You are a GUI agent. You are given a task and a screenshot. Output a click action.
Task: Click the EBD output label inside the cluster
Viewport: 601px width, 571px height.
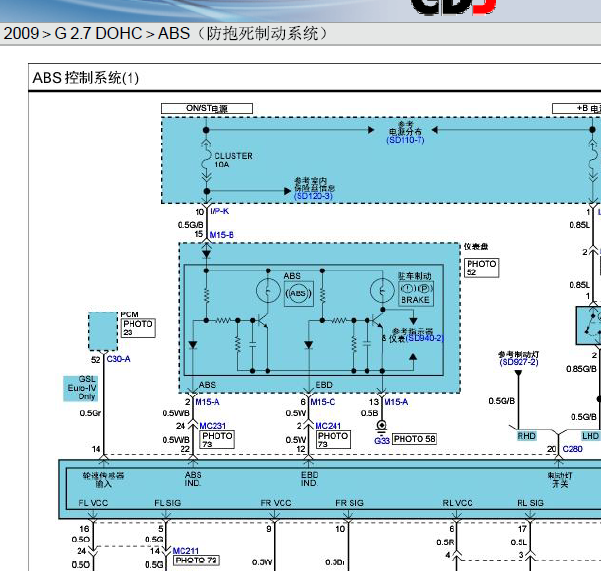(324, 385)
